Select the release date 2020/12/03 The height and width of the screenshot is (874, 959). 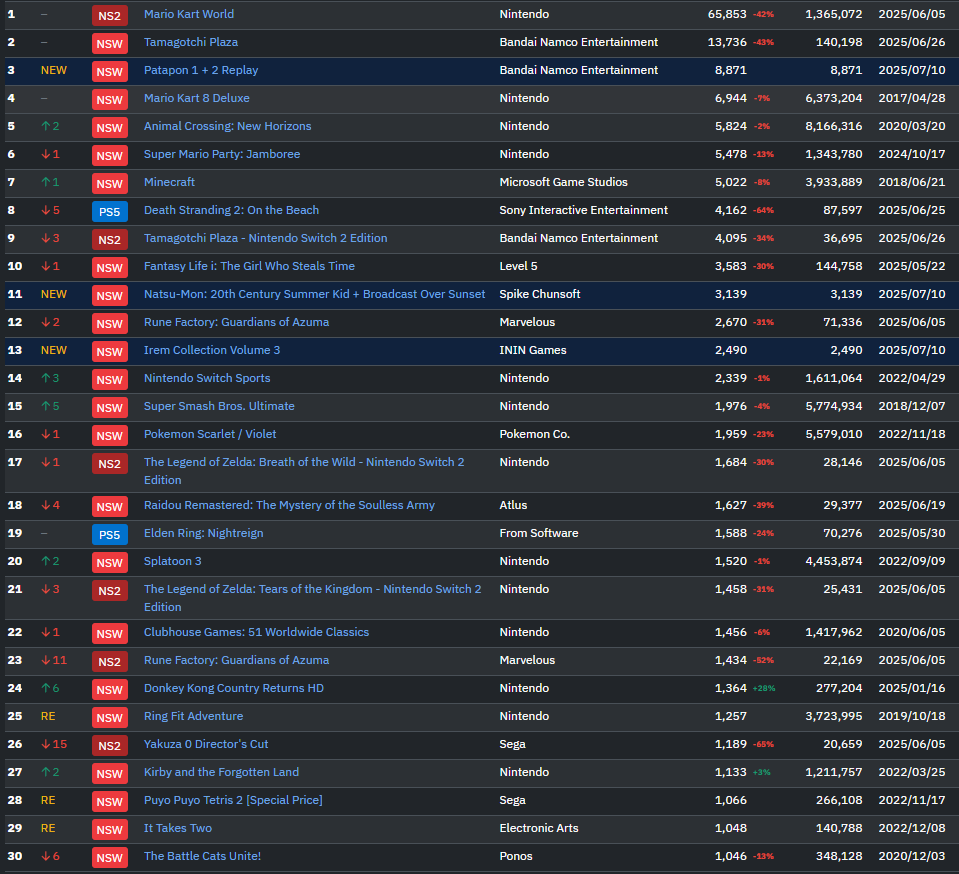click(x=912, y=856)
